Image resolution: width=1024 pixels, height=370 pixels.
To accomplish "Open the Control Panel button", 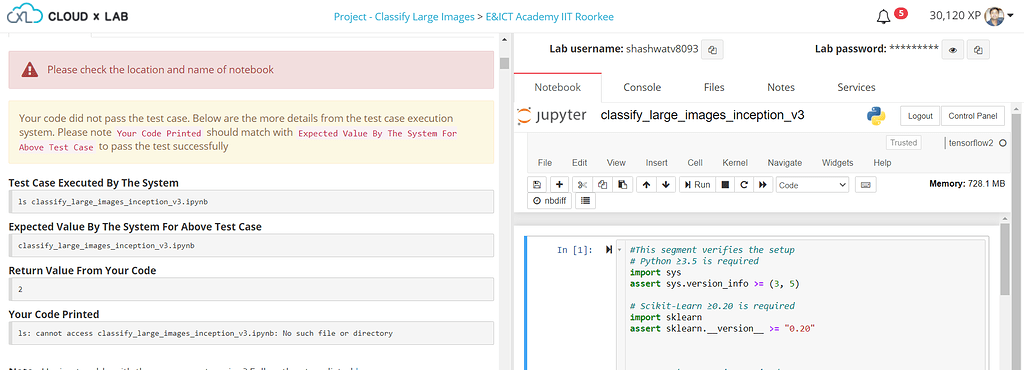I will (972, 116).
